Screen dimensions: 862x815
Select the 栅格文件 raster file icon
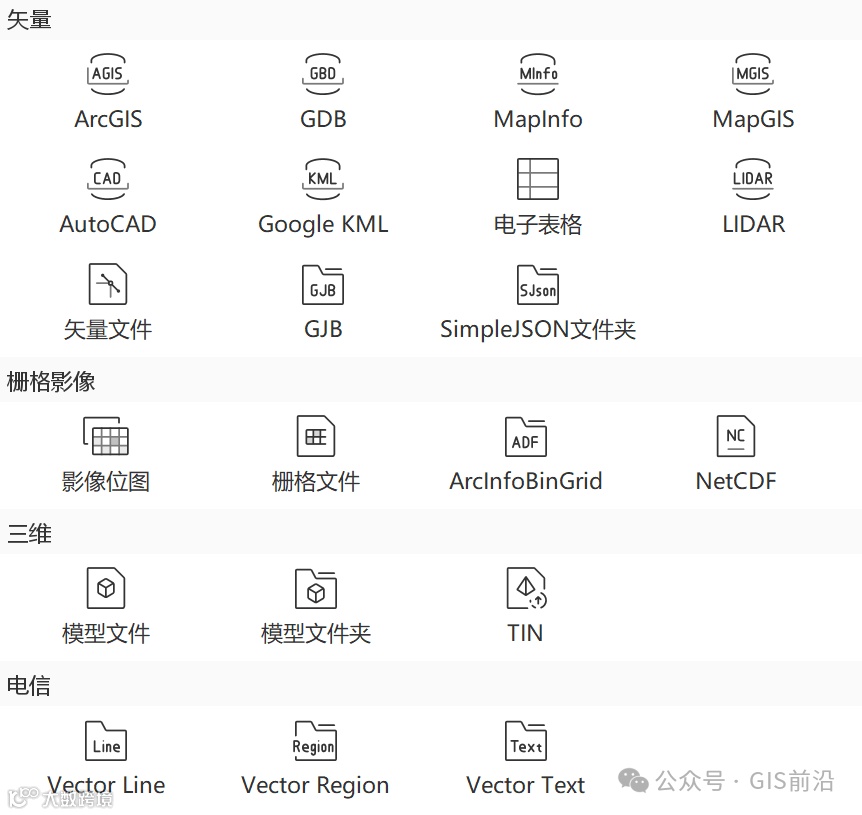pos(316,436)
